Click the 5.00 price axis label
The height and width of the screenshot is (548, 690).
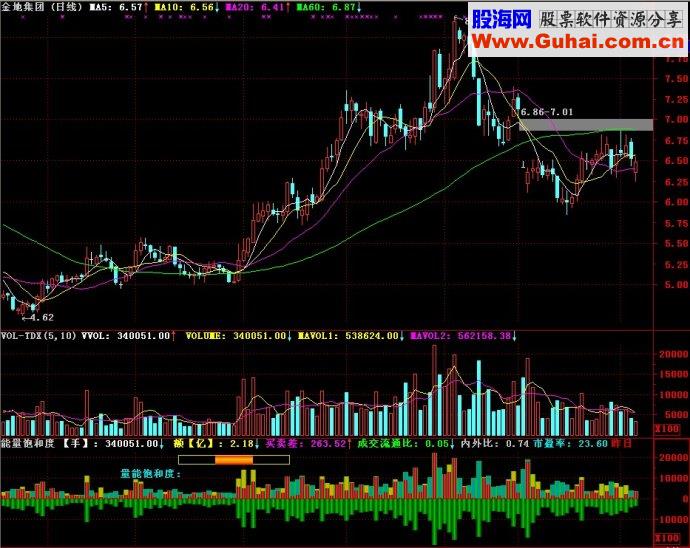(676, 285)
